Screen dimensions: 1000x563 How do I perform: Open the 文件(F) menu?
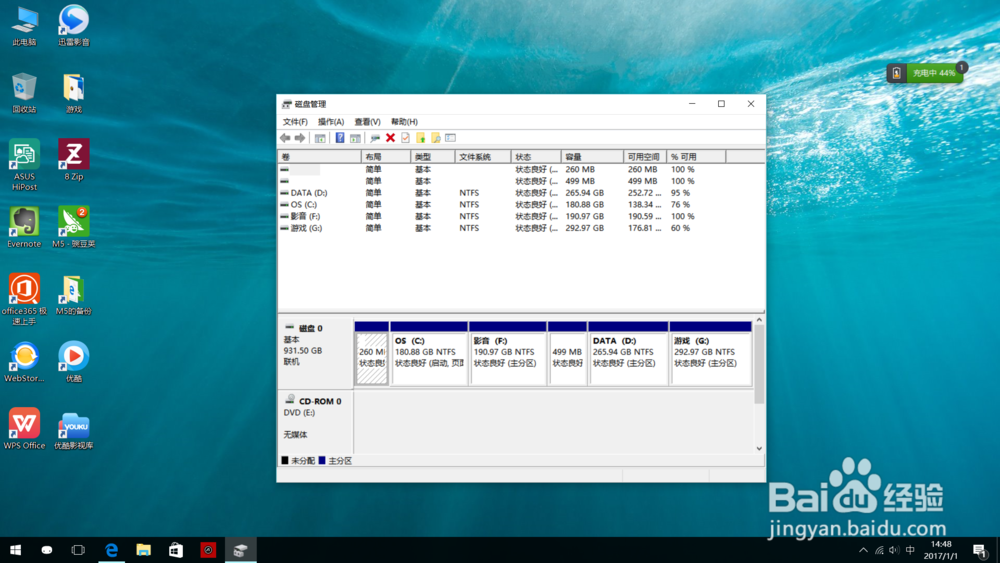pos(295,122)
